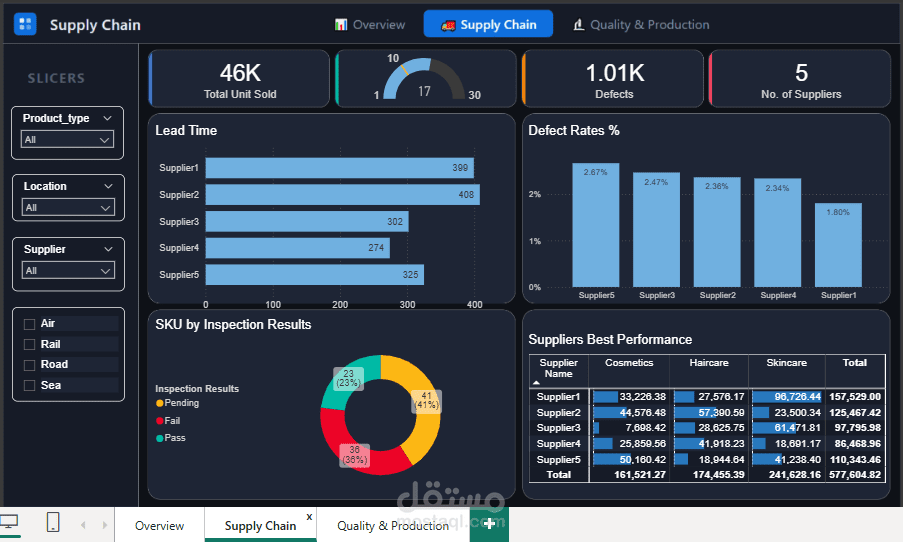The width and height of the screenshot is (903, 542).
Task: Click Supplier5 Cosmetics value 50,160.42
Action: 629,460
